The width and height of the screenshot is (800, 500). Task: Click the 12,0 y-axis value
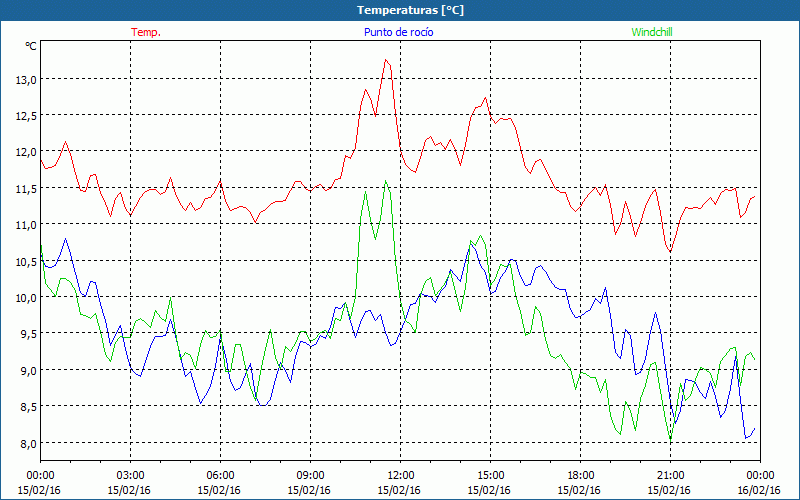pos(28,152)
